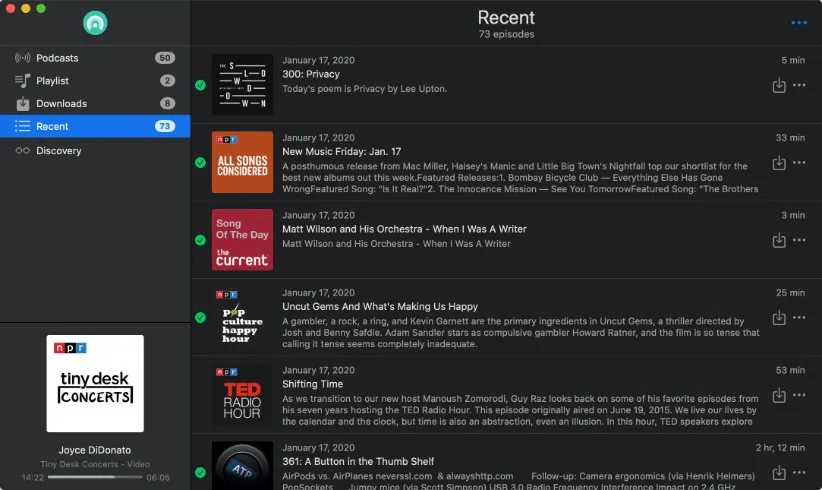This screenshot has height=490, width=822.
Task: Download the Uncut Gems episode
Action: pyautogui.click(x=779, y=318)
